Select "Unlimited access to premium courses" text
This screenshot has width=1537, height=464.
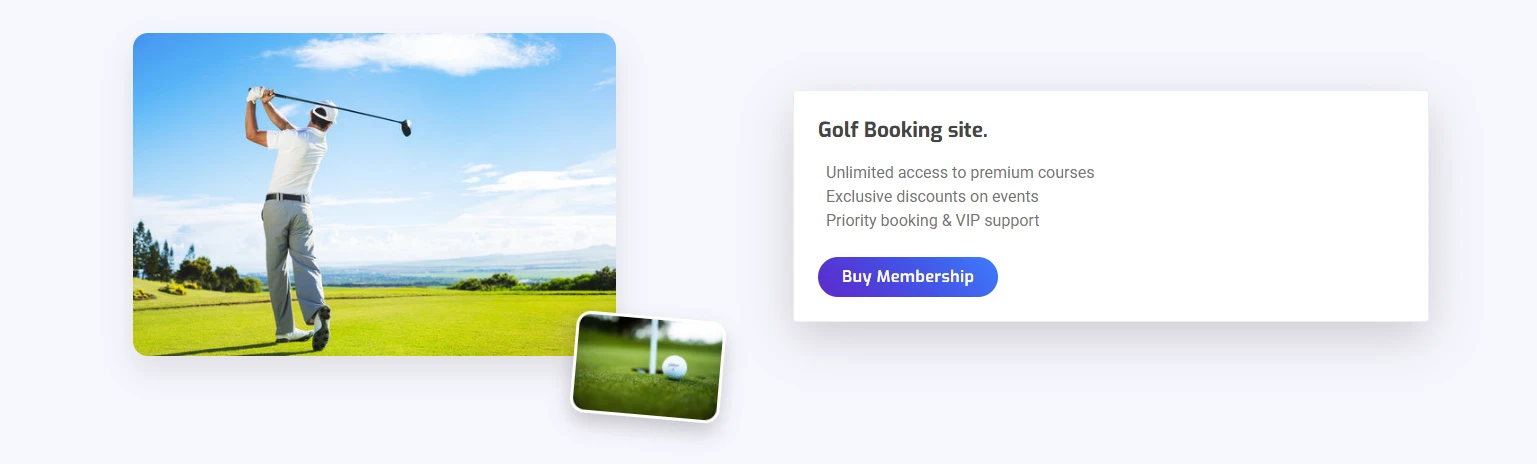point(959,173)
